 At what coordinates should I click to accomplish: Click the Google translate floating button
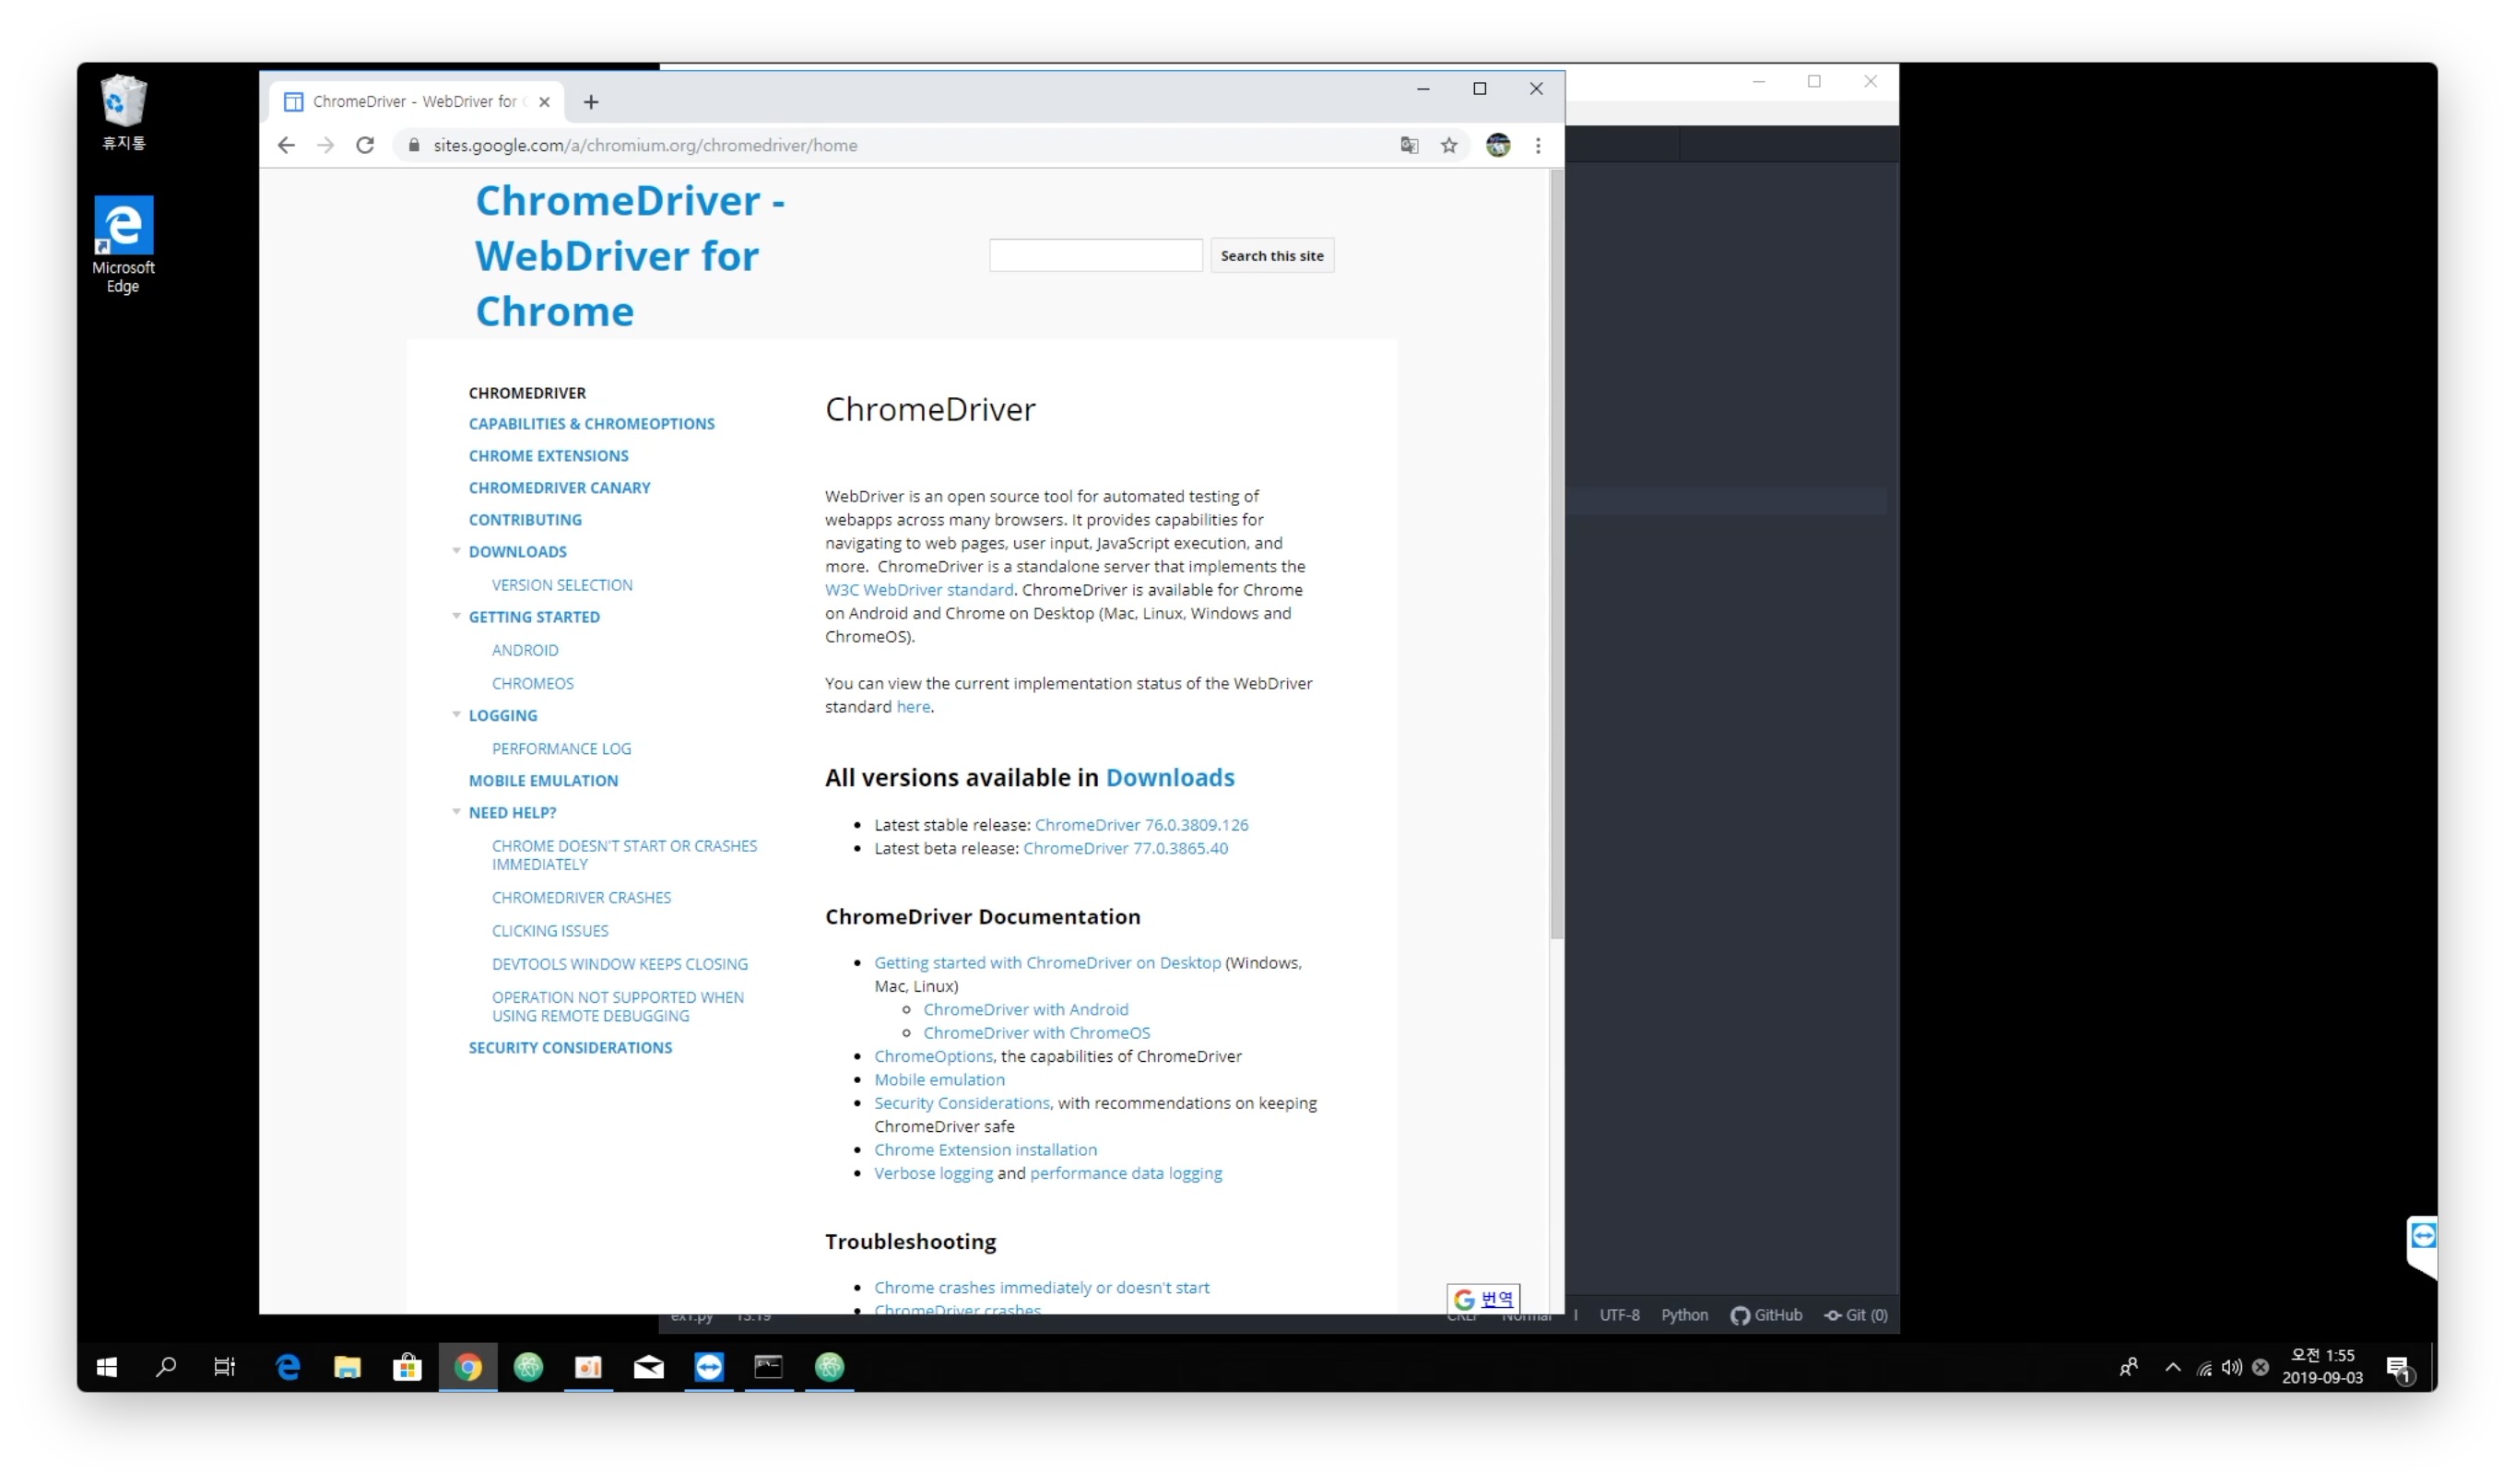pyautogui.click(x=1483, y=1297)
